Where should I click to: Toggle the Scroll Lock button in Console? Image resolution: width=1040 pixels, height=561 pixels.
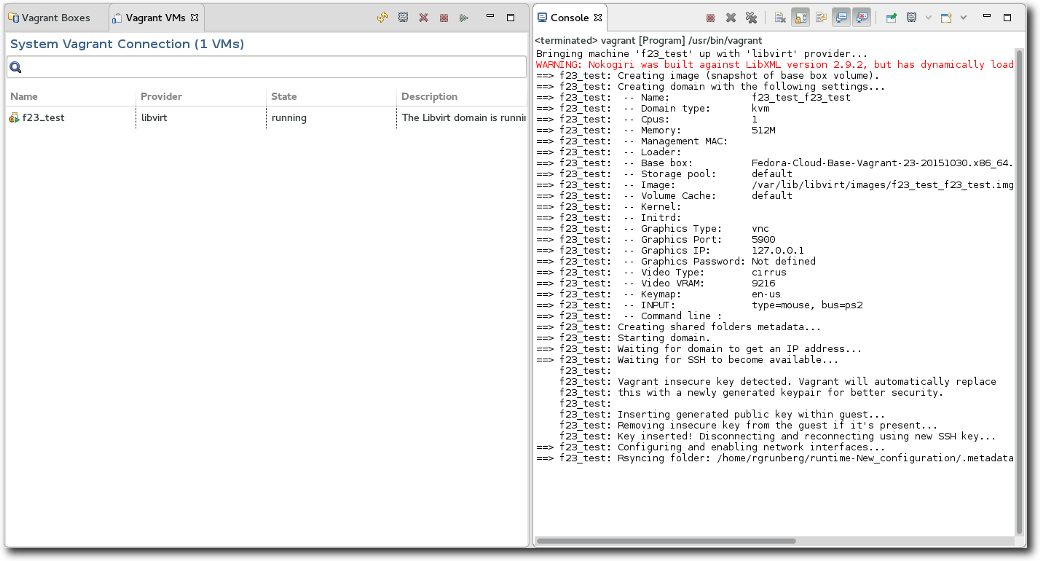801,18
